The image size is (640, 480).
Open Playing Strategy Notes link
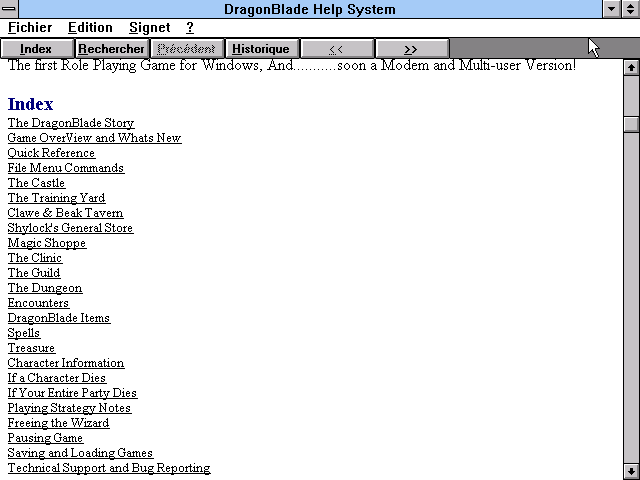click(69, 408)
